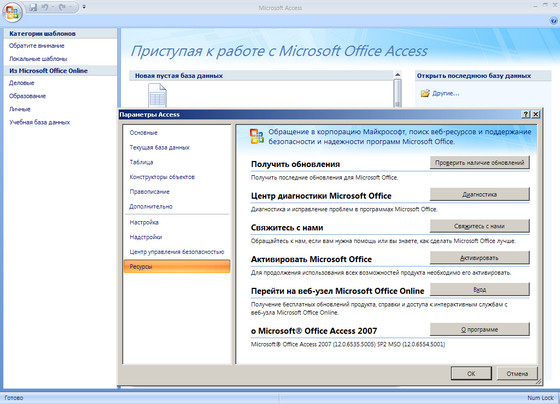Cancel the dialog with Отмена
560x404 pixels.
517,373
